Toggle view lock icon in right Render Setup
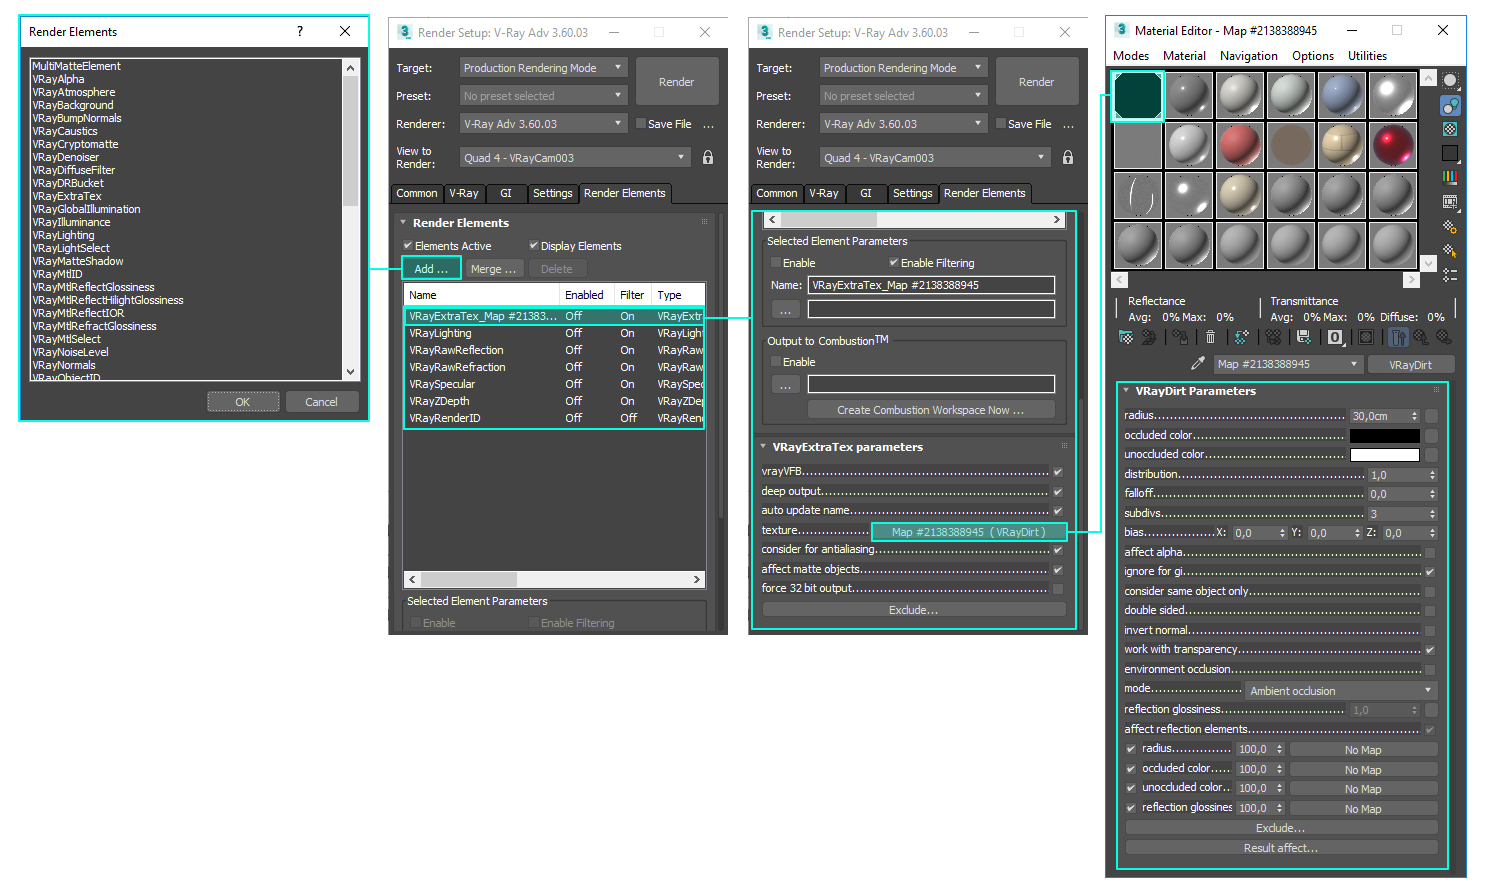The image size is (1490, 895). [1068, 157]
